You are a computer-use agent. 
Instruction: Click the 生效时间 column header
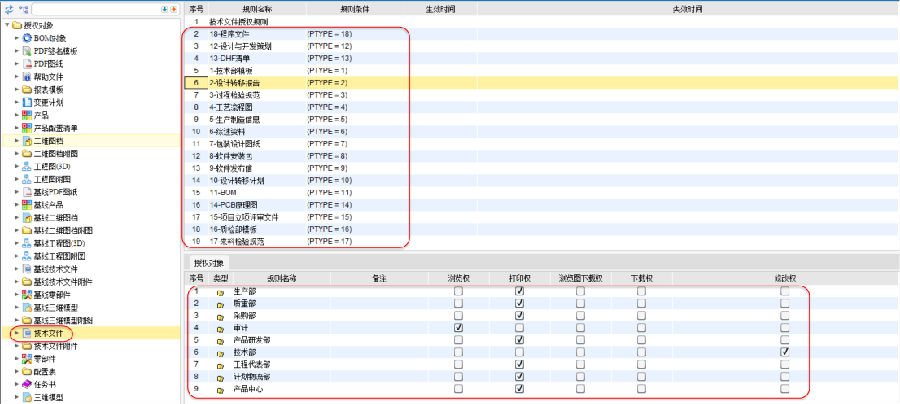(x=440, y=9)
